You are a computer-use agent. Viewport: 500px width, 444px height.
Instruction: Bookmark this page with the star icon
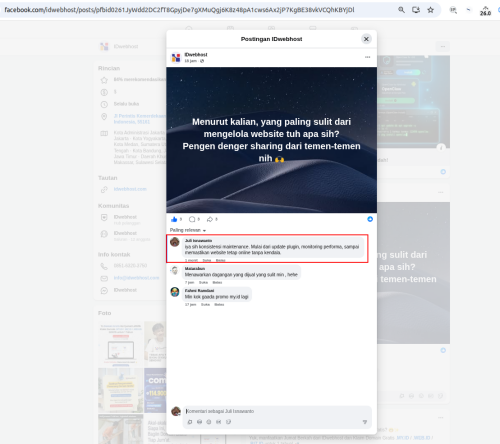pos(430,10)
